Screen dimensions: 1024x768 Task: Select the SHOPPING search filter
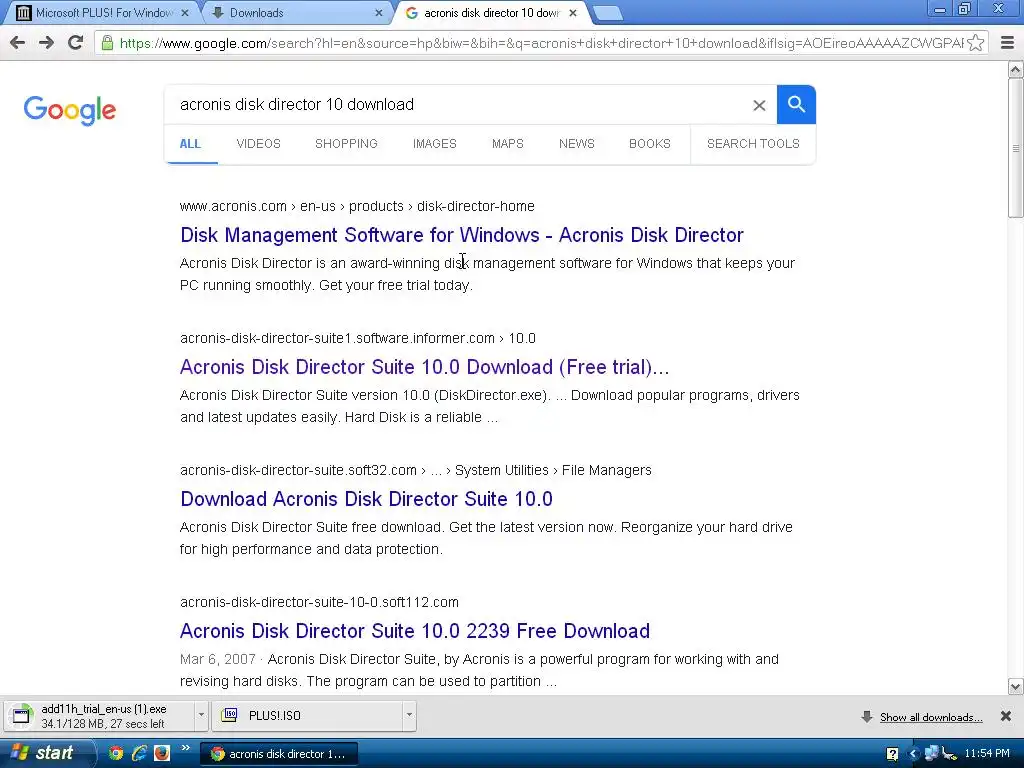(x=346, y=144)
